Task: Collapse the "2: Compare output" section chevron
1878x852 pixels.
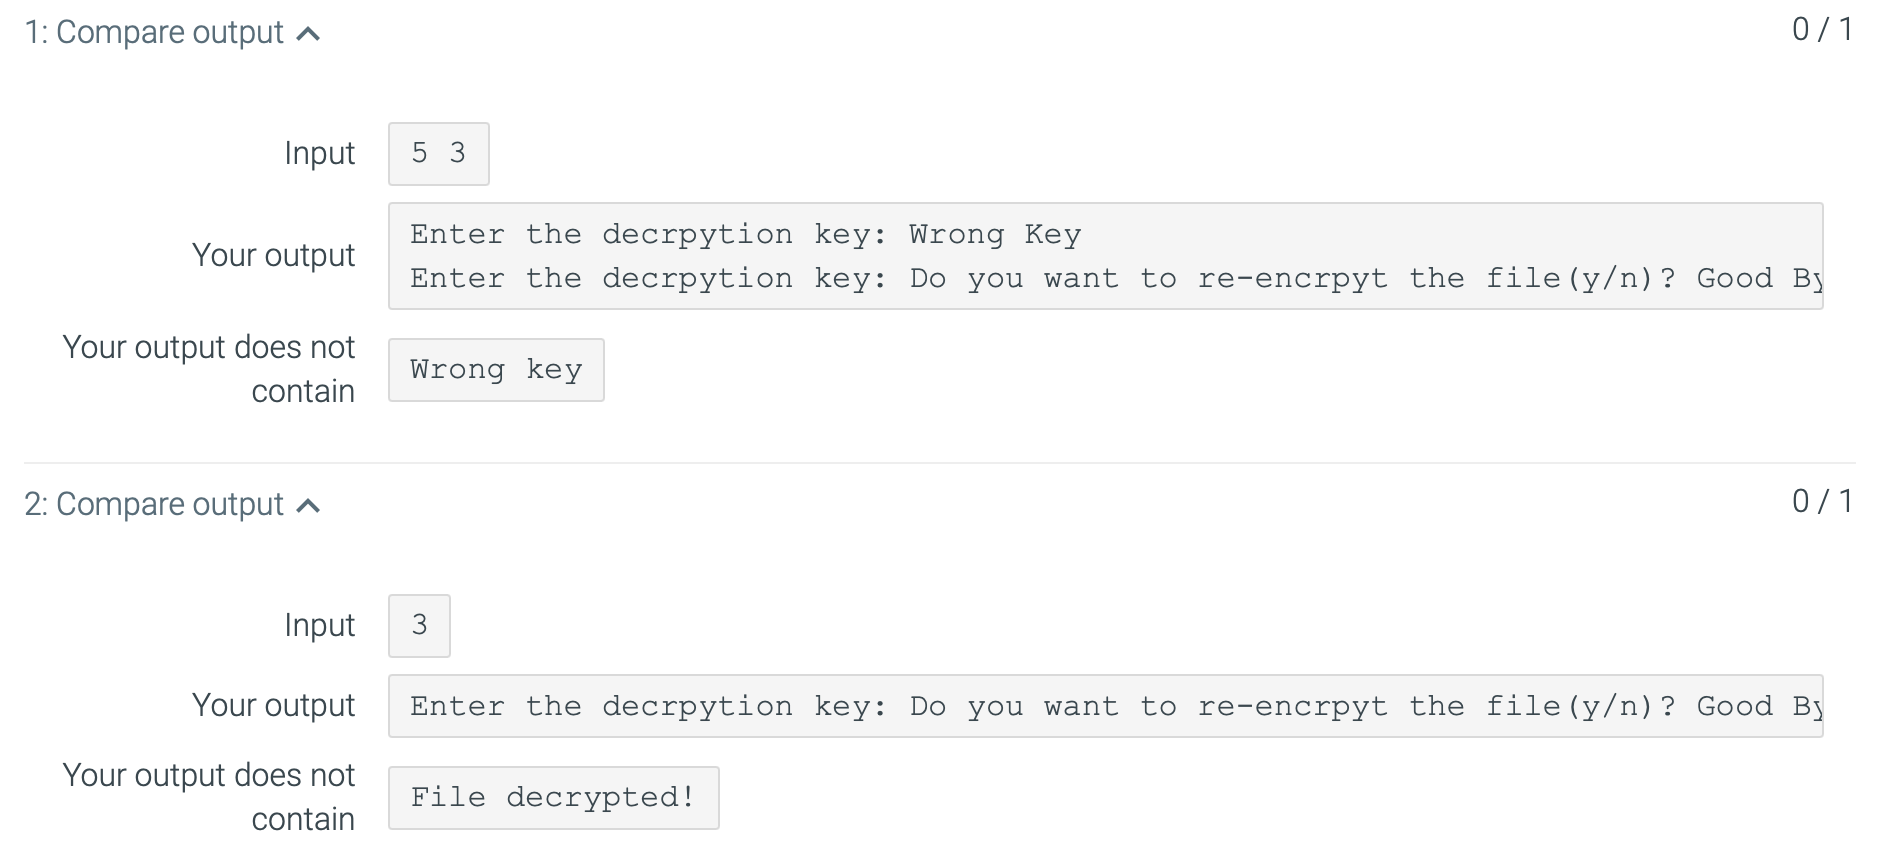Action: coord(310,505)
